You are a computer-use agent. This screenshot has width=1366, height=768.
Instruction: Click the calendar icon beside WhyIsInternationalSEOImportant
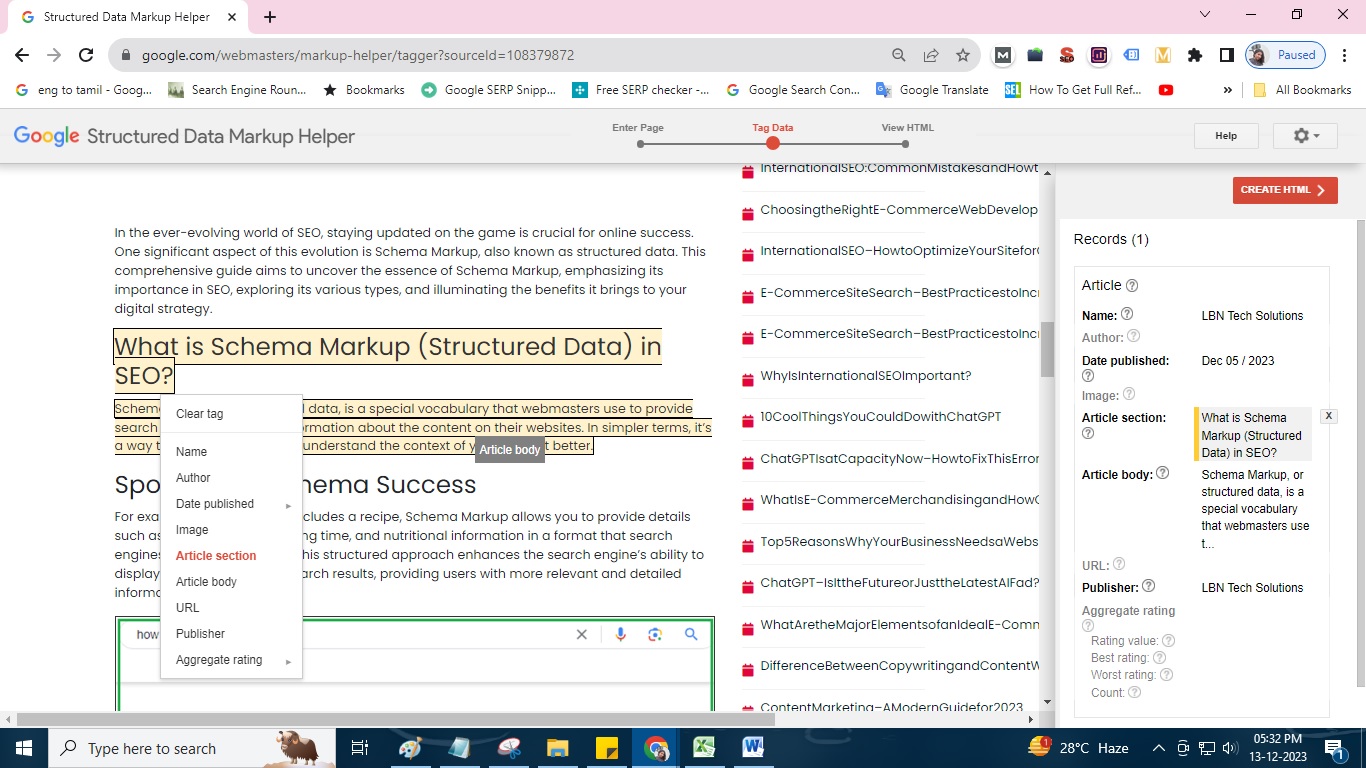pyautogui.click(x=747, y=376)
